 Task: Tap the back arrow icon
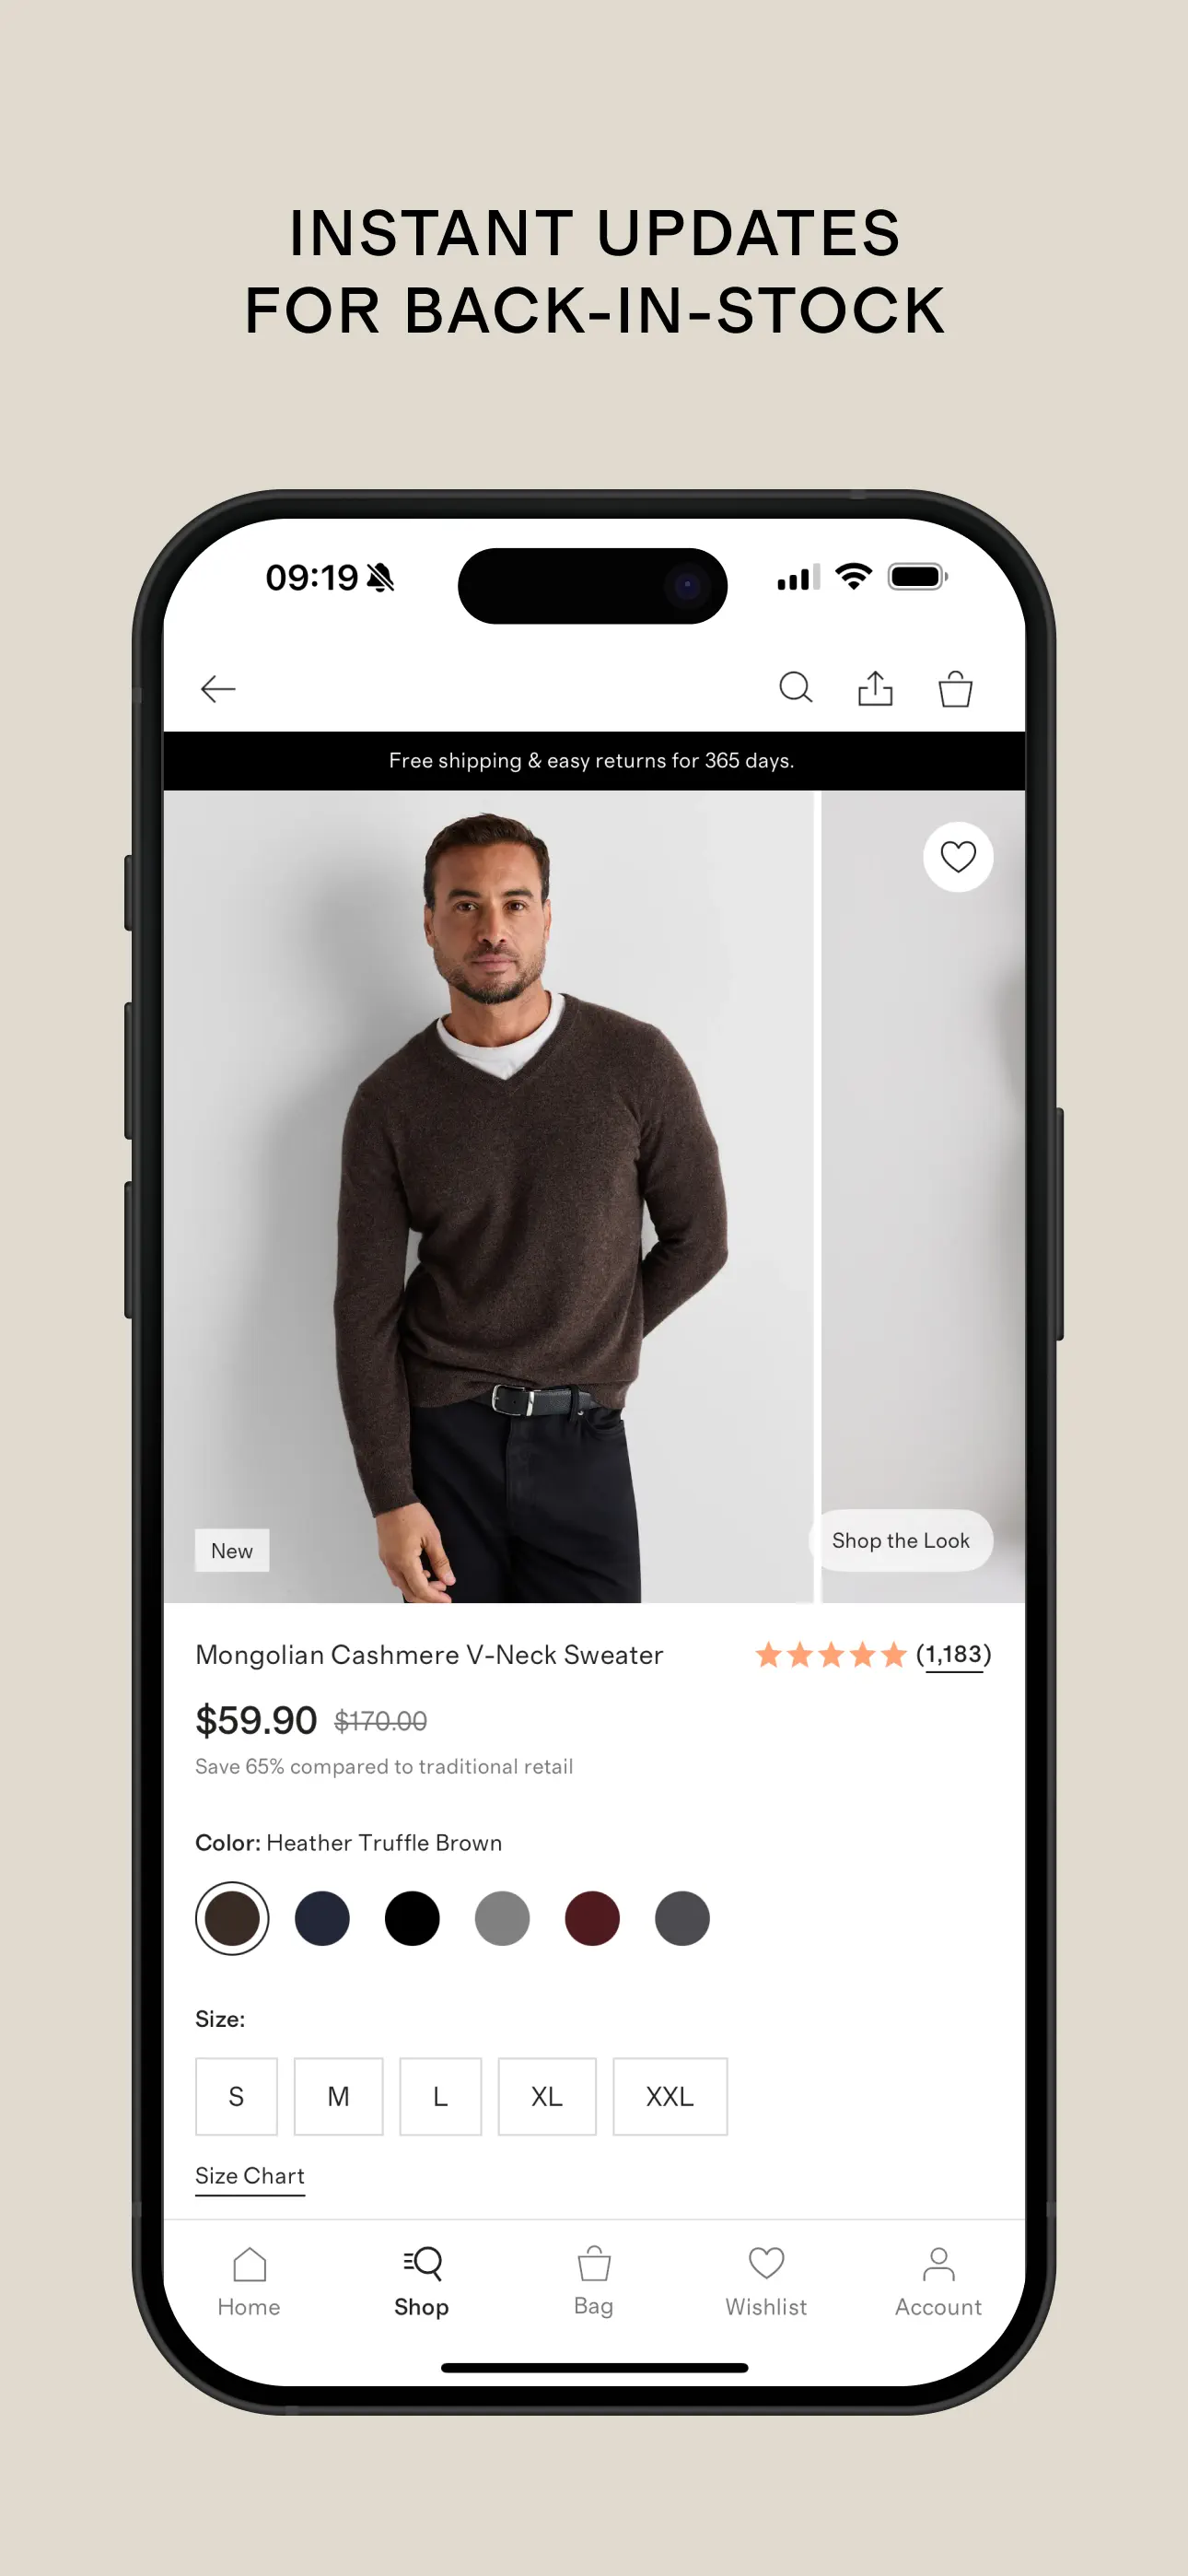coord(218,689)
